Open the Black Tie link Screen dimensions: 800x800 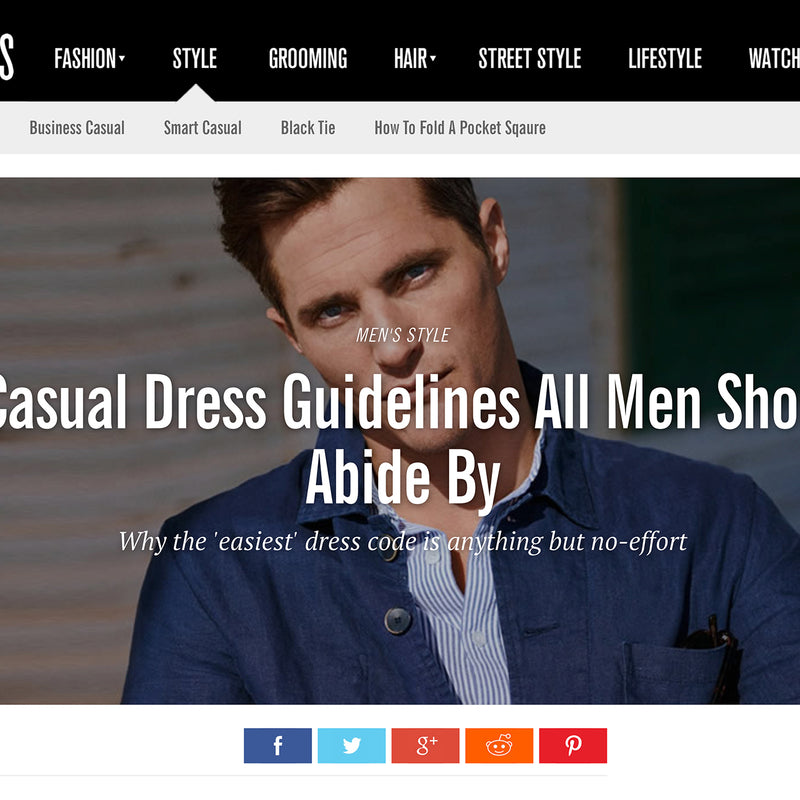click(308, 128)
